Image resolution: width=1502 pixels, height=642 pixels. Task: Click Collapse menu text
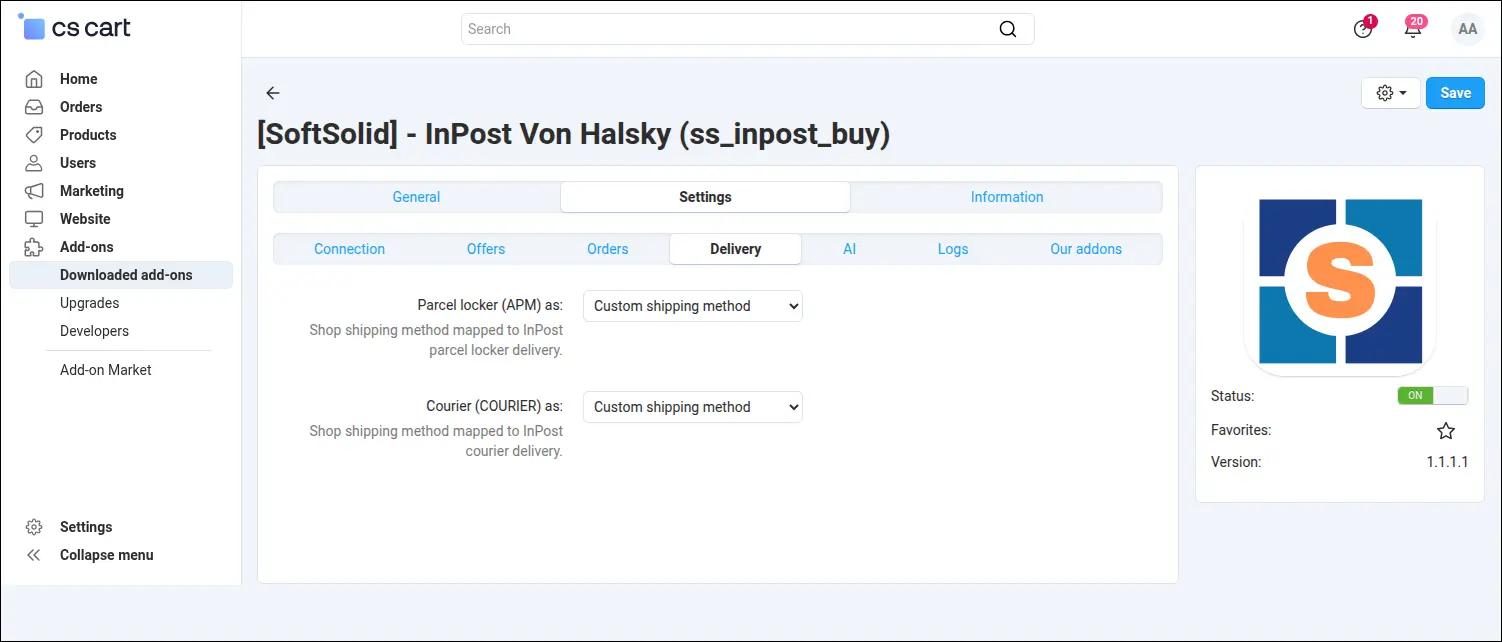pyautogui.click(x=107, y=555)
